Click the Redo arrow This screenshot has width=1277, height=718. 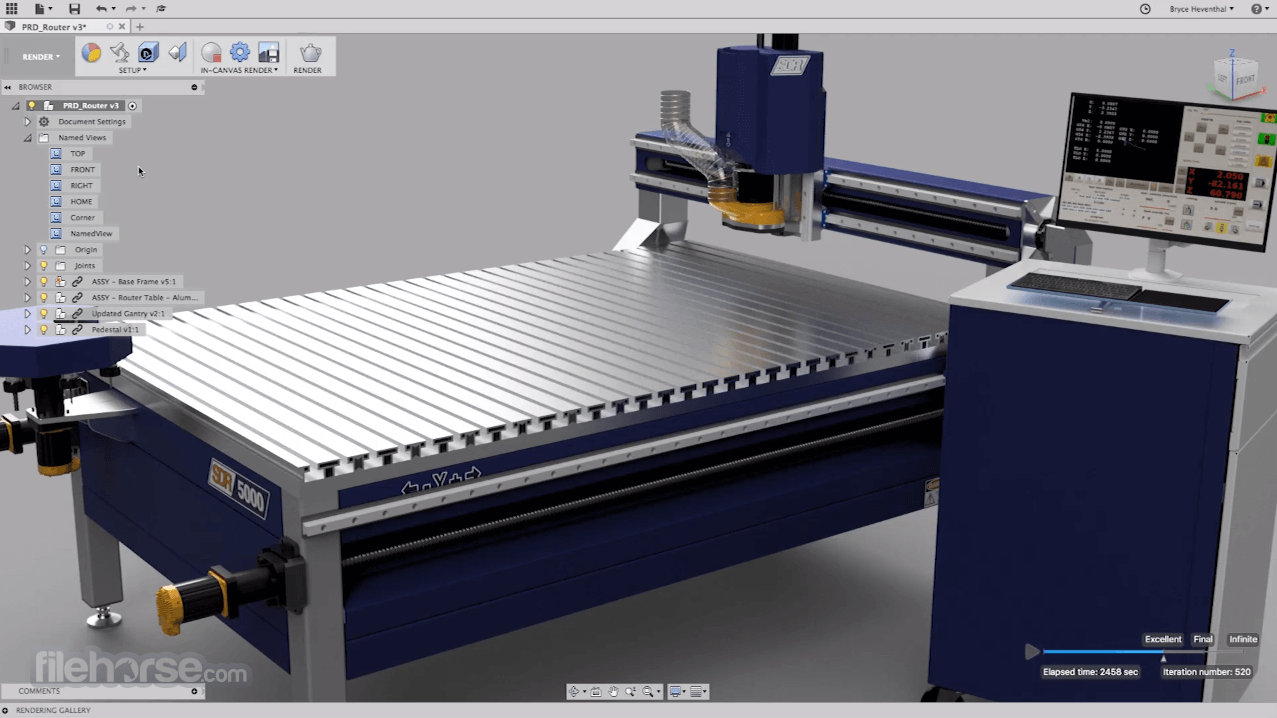pos(130,9)
